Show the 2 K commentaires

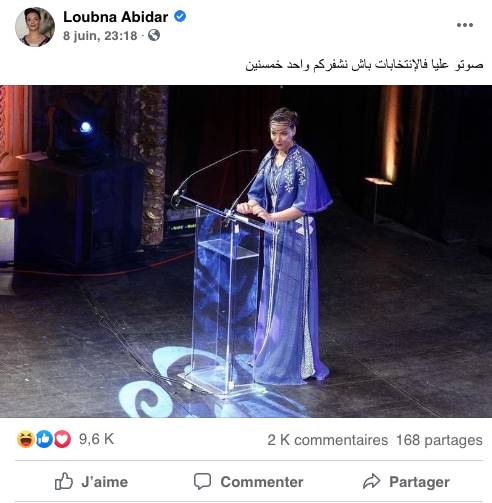(x=327, y=440)
